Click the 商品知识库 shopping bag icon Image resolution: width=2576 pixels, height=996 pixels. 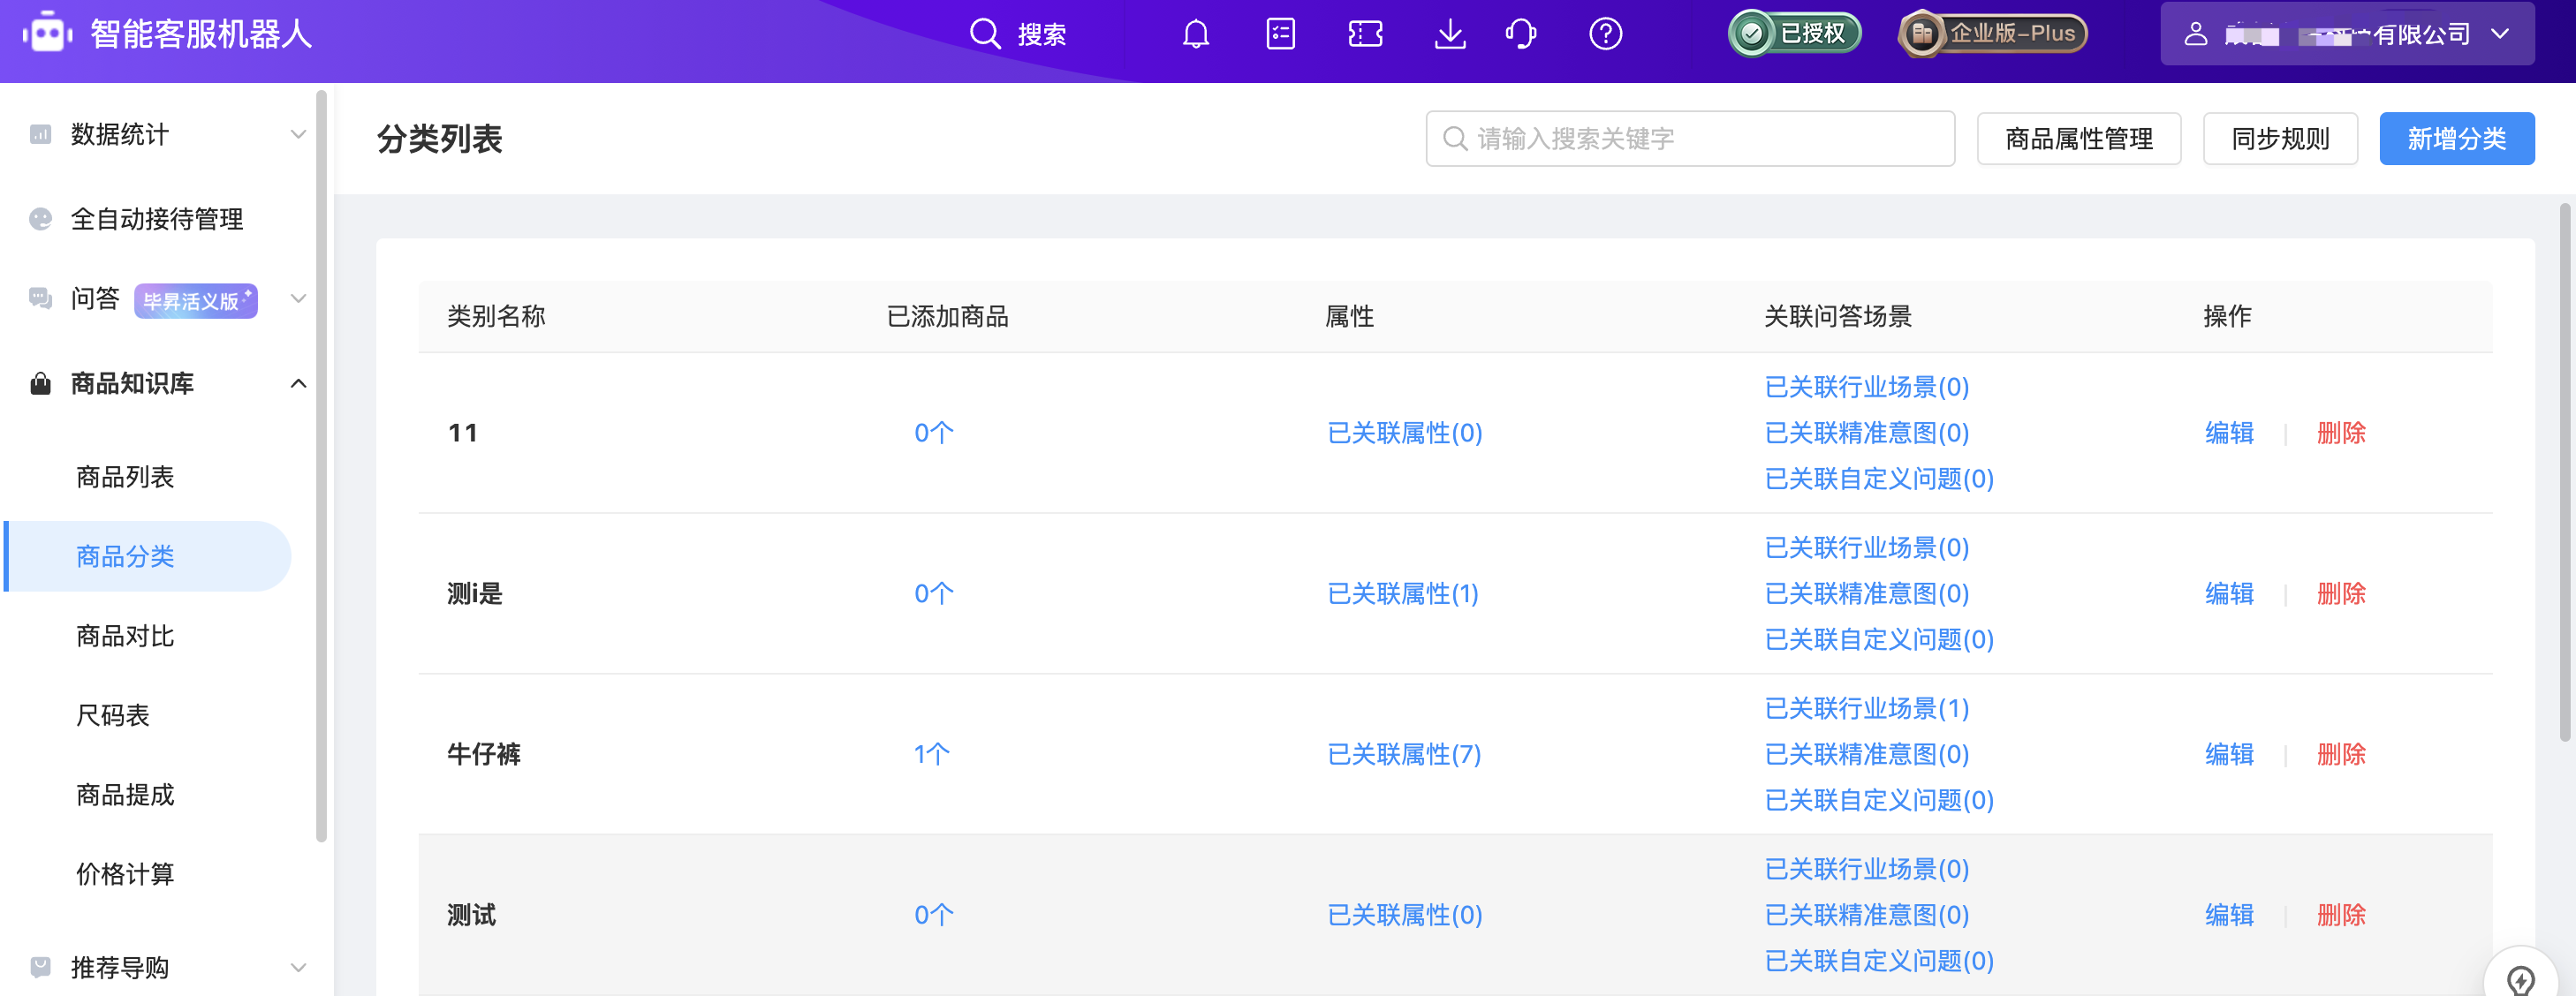point(40,383)
